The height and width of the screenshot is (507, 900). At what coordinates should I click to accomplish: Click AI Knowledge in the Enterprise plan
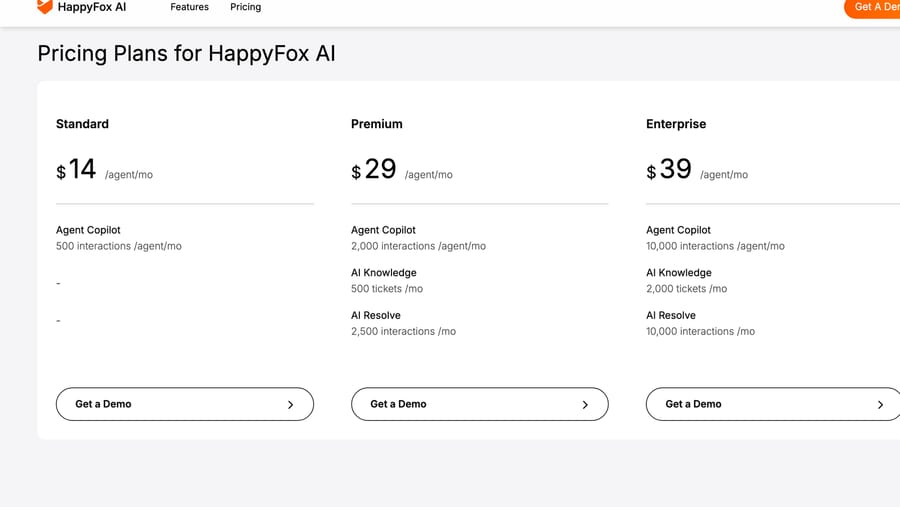click(x=679, y=273)
